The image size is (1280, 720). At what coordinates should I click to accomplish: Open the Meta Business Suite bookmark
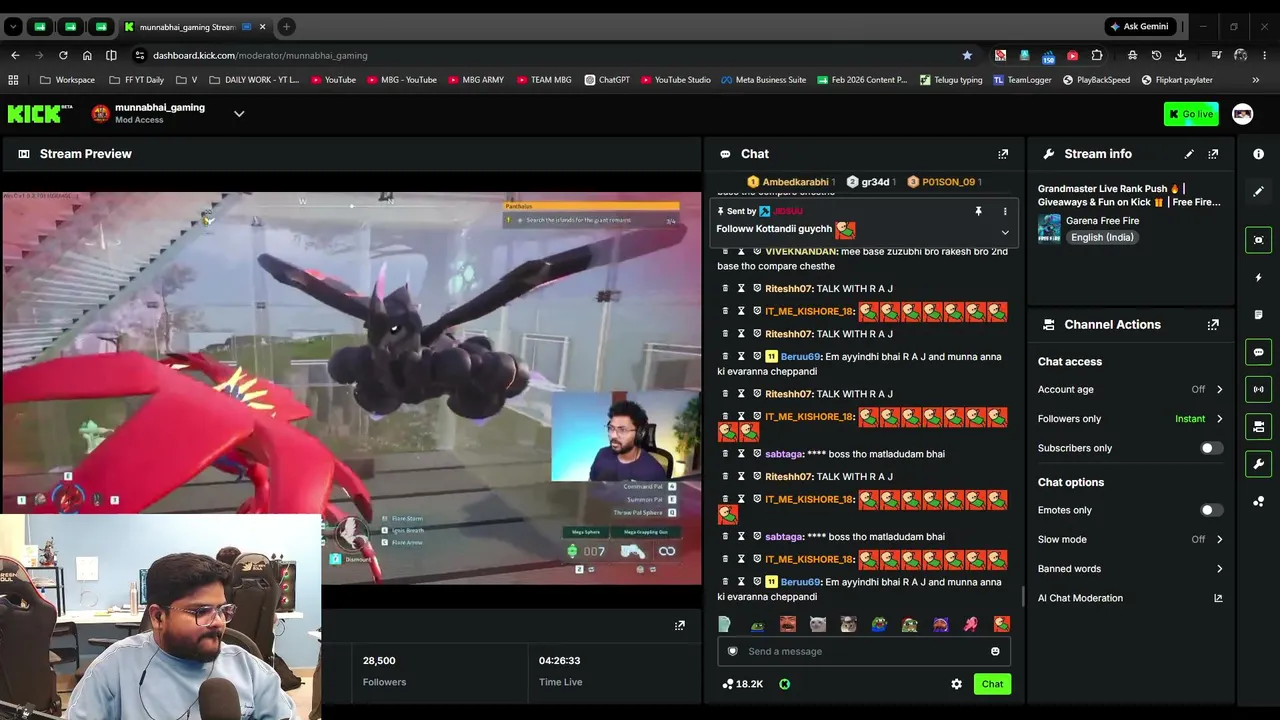click(x=763, y=80)
